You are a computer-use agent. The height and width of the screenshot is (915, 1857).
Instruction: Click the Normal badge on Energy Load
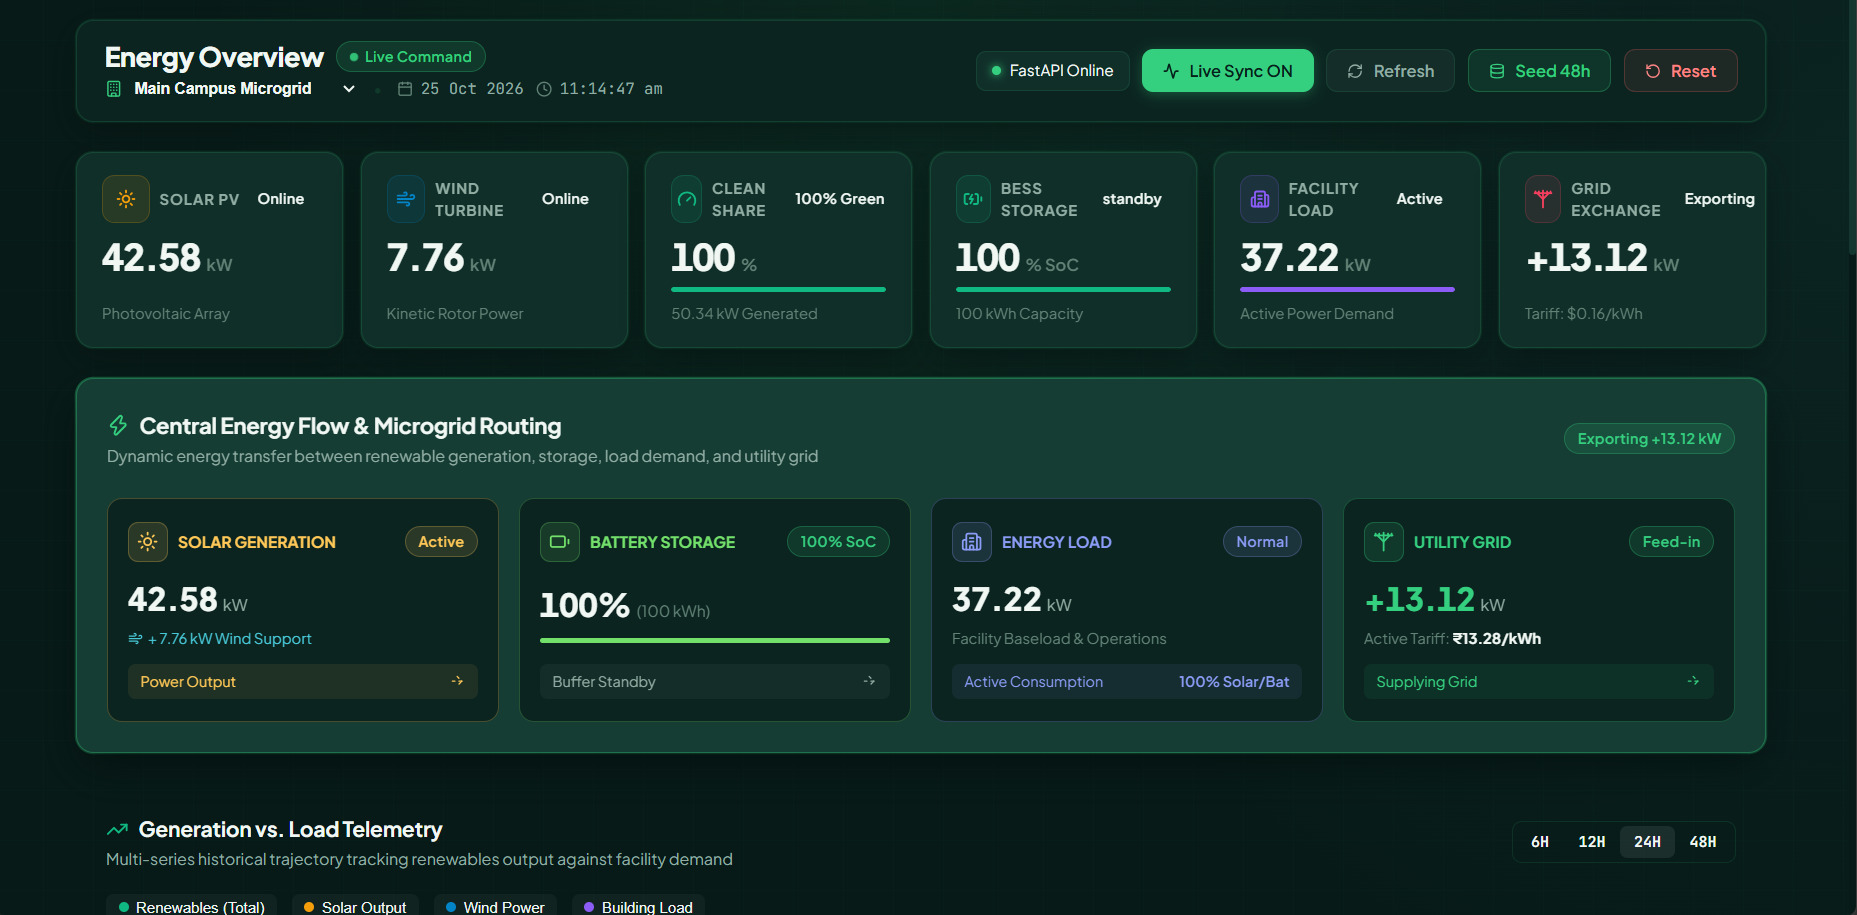[x=1262, y=542]
